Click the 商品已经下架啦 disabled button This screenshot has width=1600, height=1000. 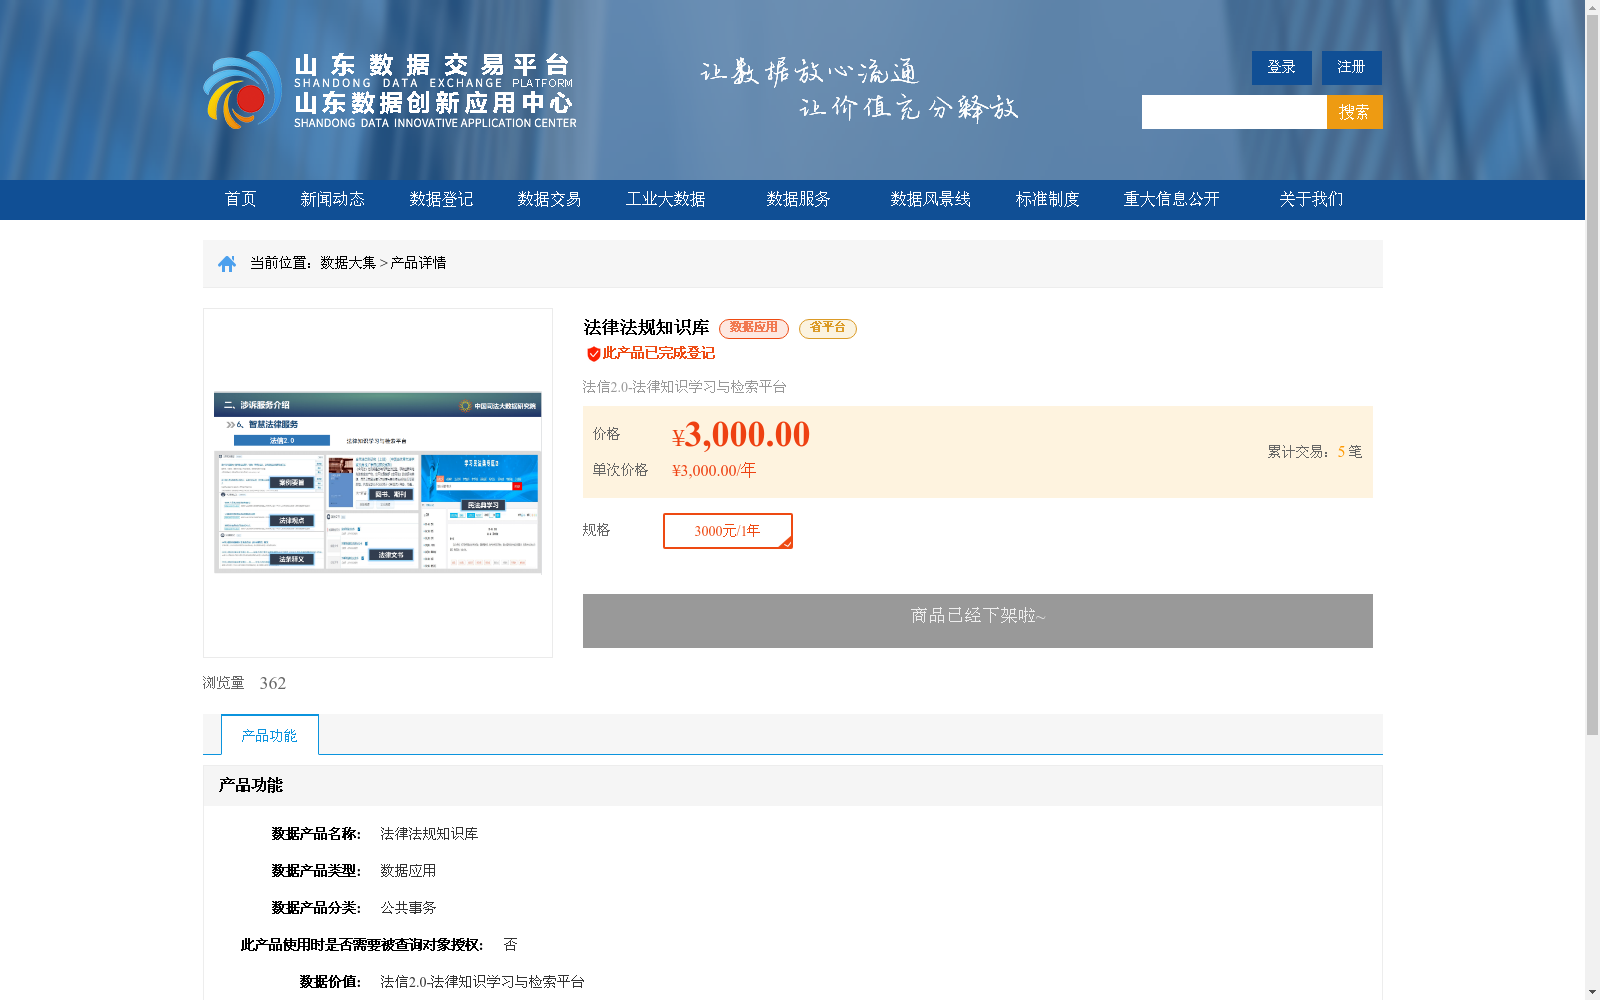(x=978, y=621)
